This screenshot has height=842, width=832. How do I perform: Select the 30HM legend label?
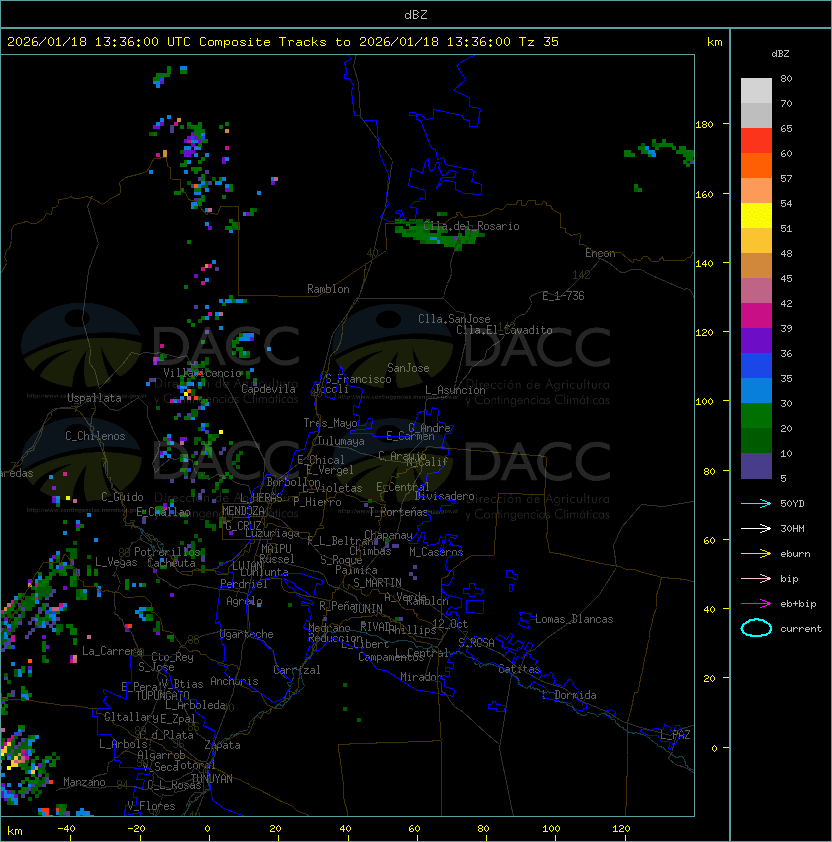click(x=792, y=528)
